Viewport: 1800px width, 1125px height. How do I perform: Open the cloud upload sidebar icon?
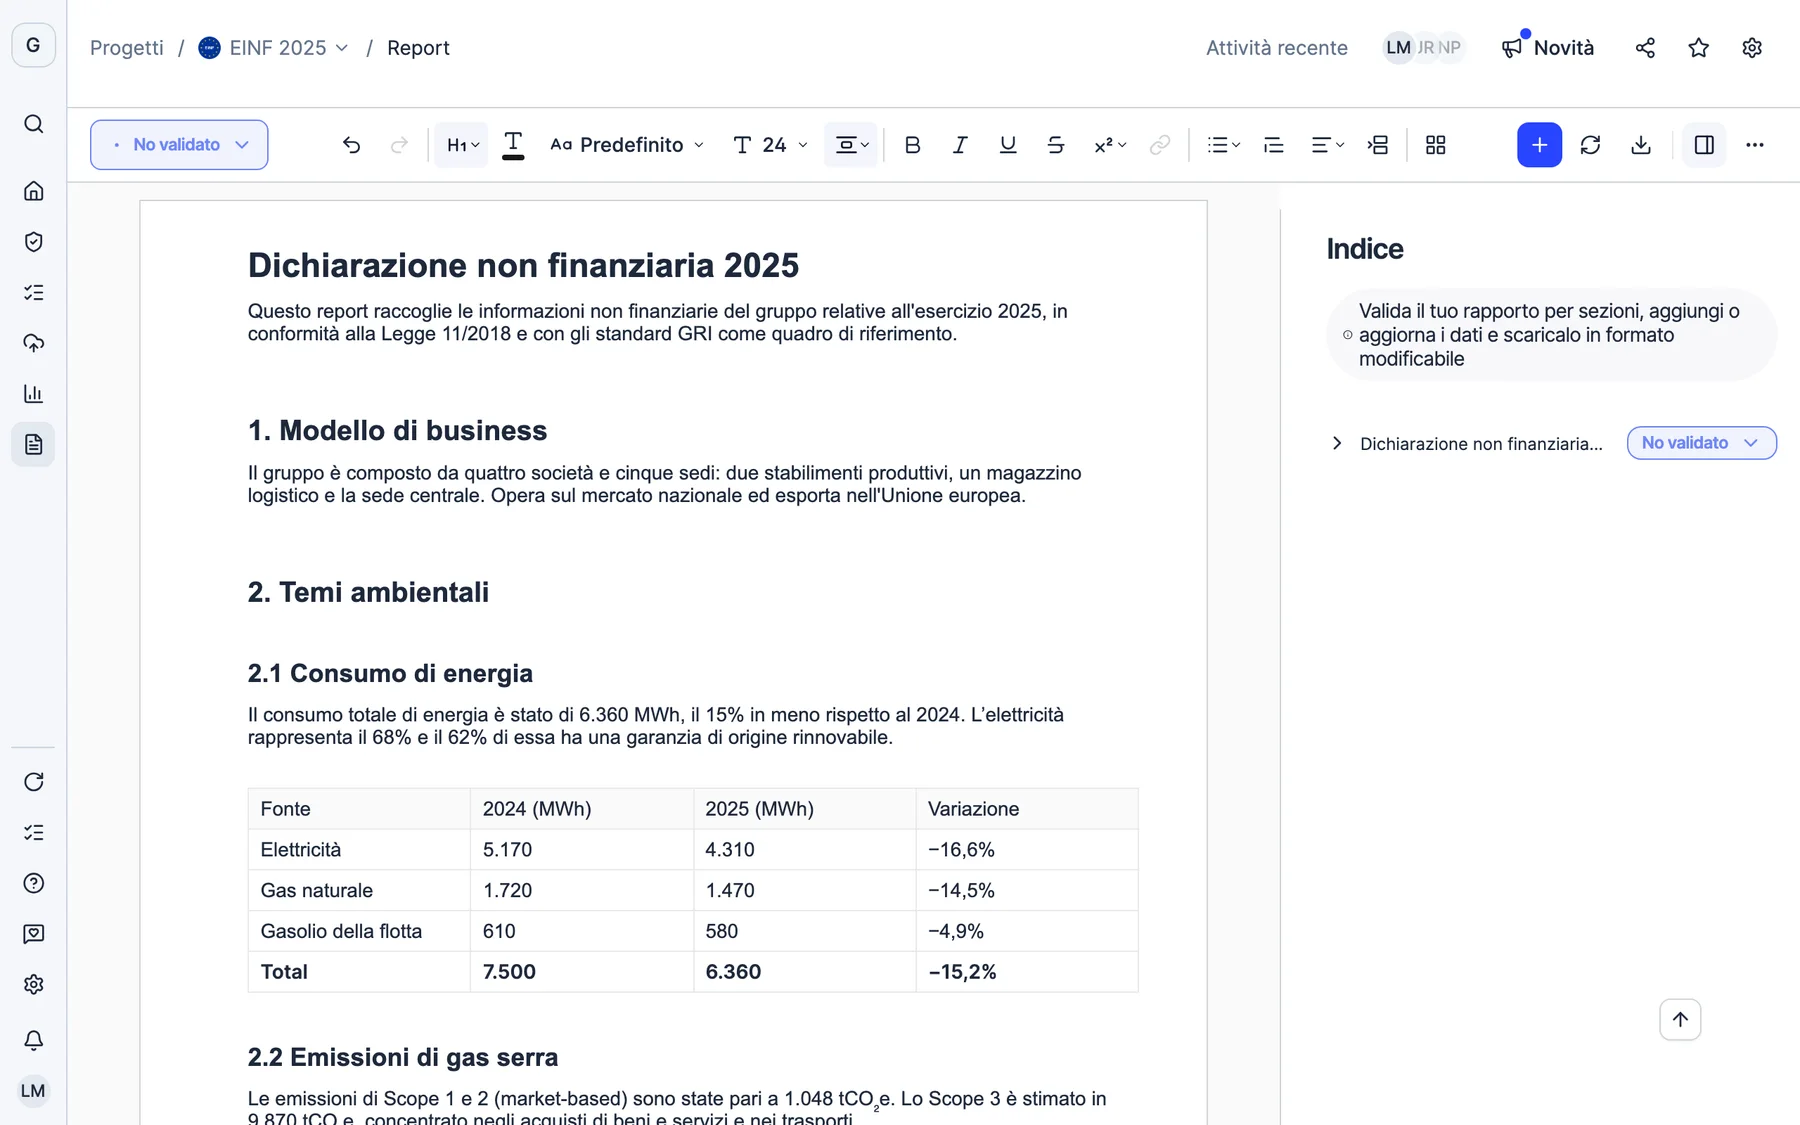(33, 343)
